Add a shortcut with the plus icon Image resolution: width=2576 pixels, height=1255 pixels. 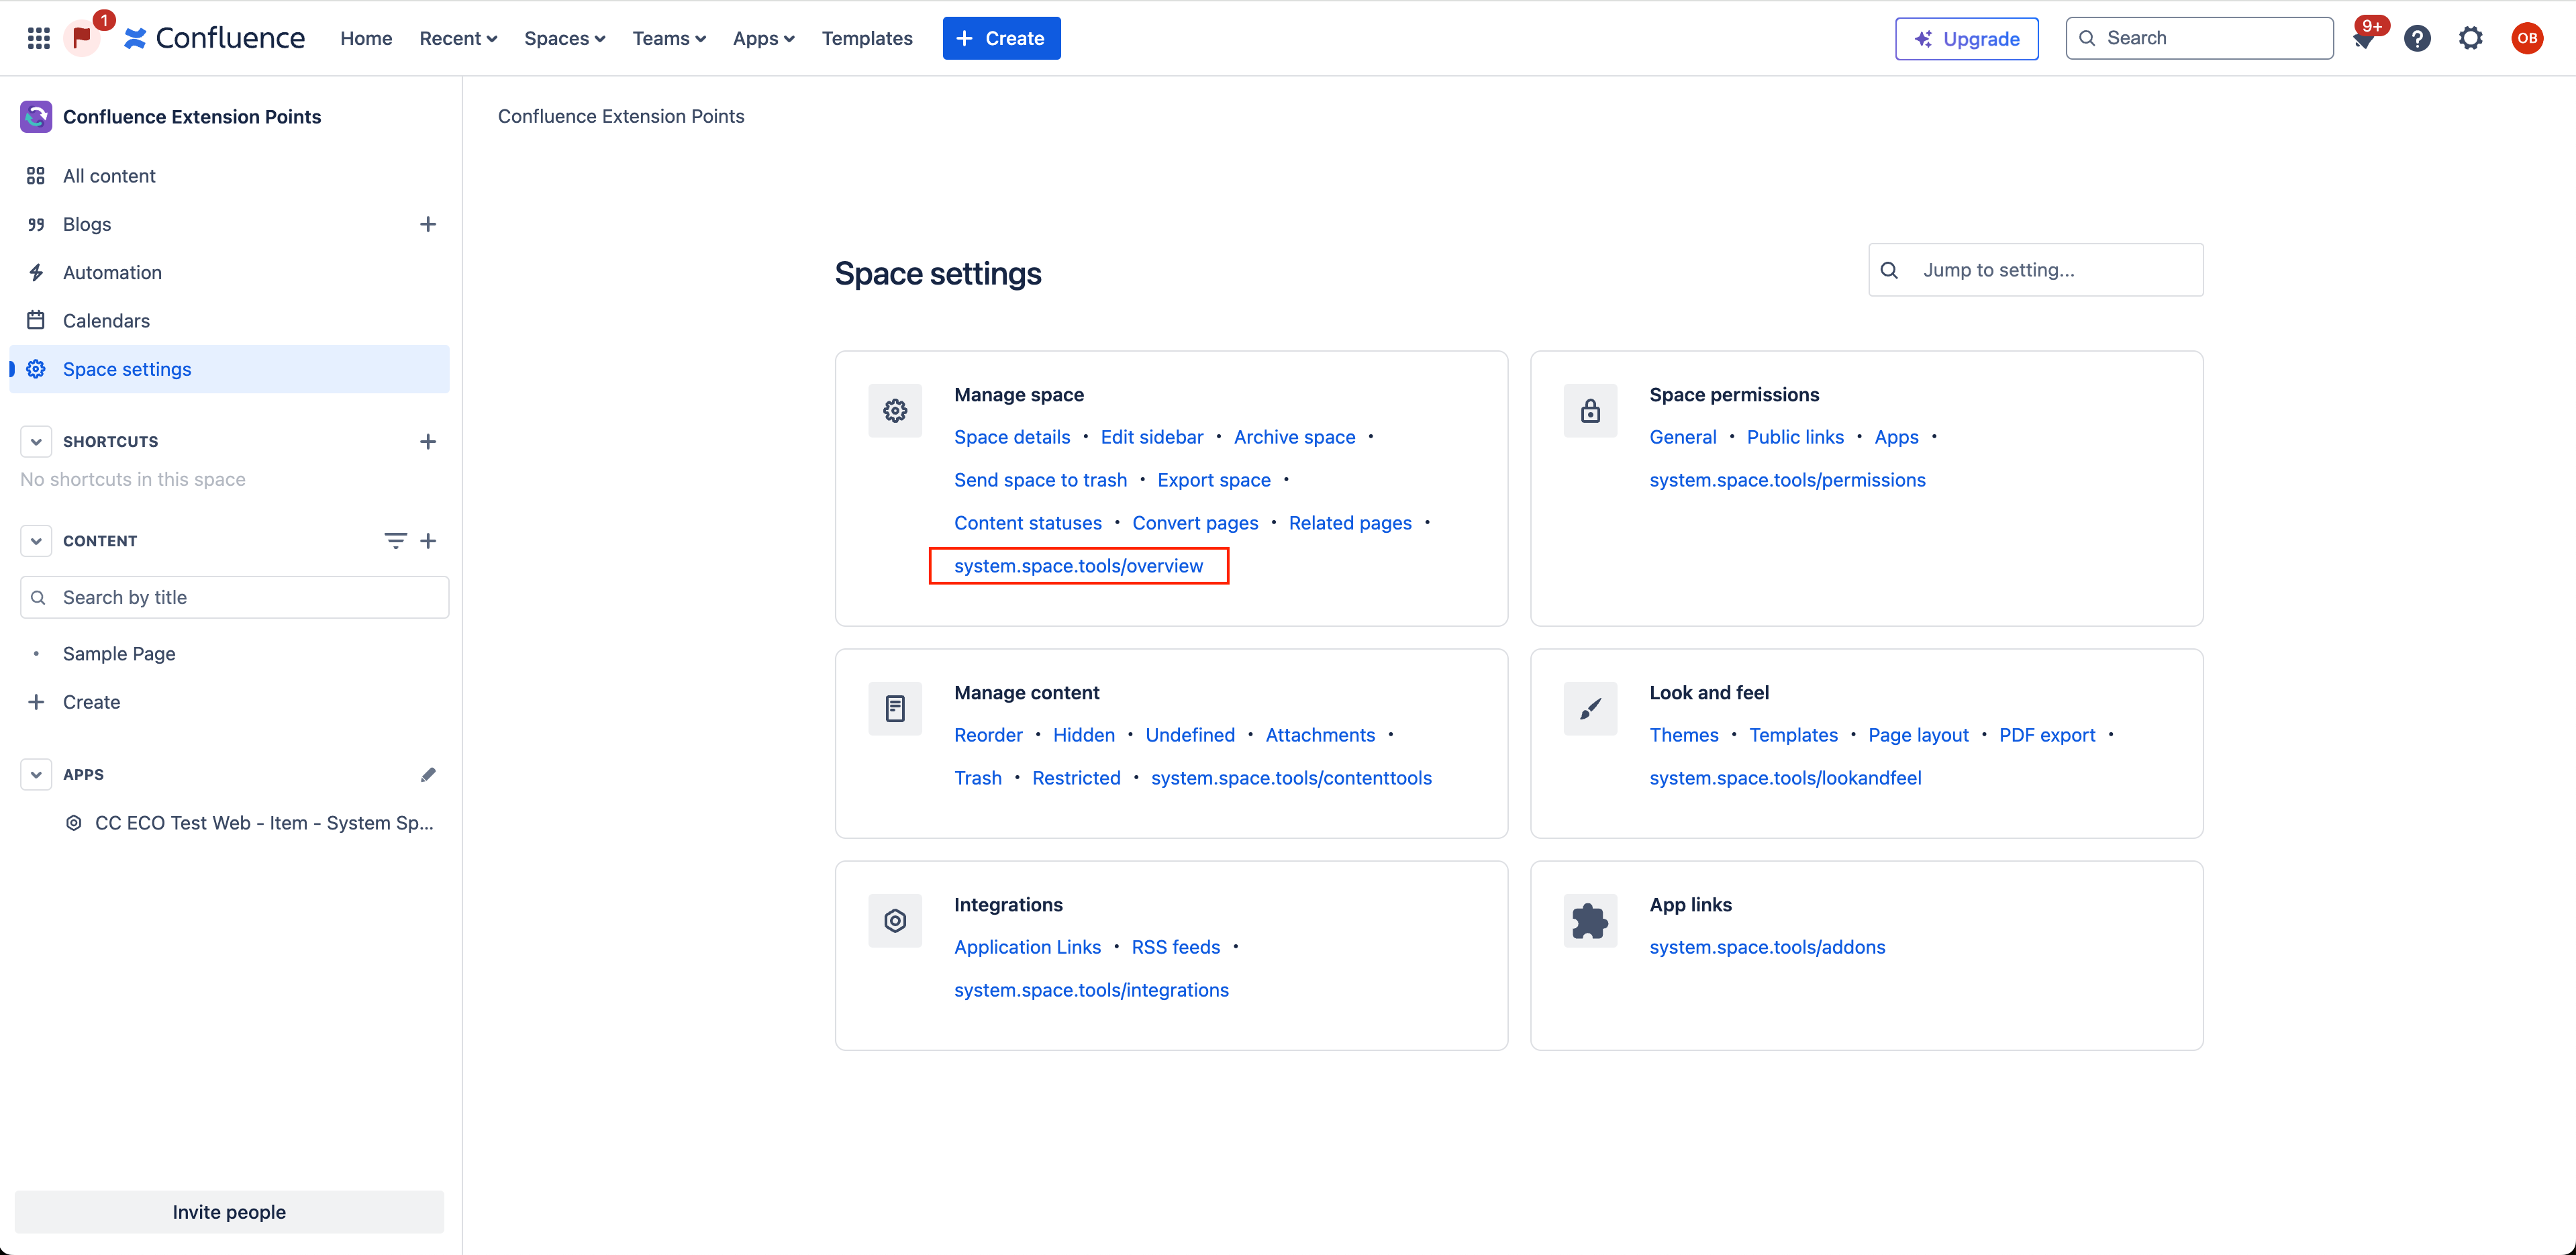pos(428,441)
